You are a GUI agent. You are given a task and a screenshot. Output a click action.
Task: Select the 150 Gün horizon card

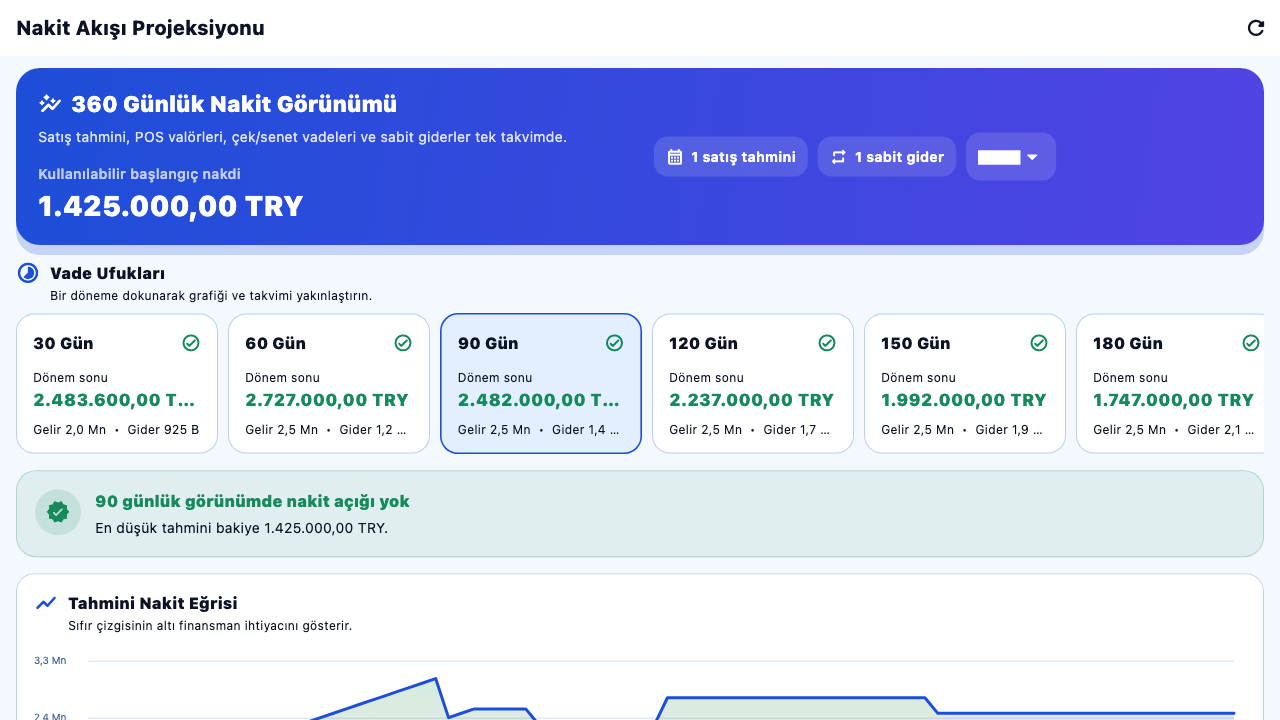pos(965,384)
